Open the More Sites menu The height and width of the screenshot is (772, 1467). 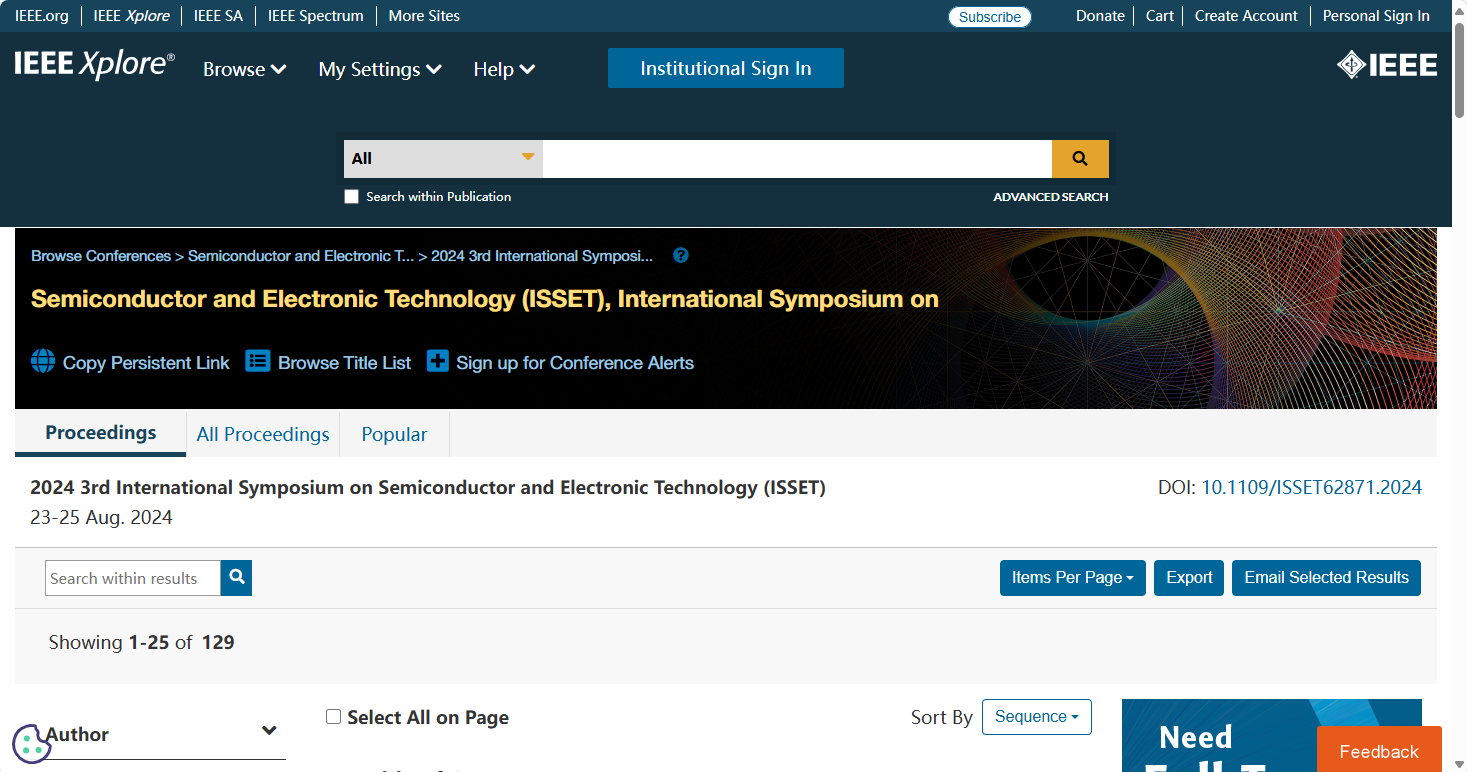[x=424, y=16]
